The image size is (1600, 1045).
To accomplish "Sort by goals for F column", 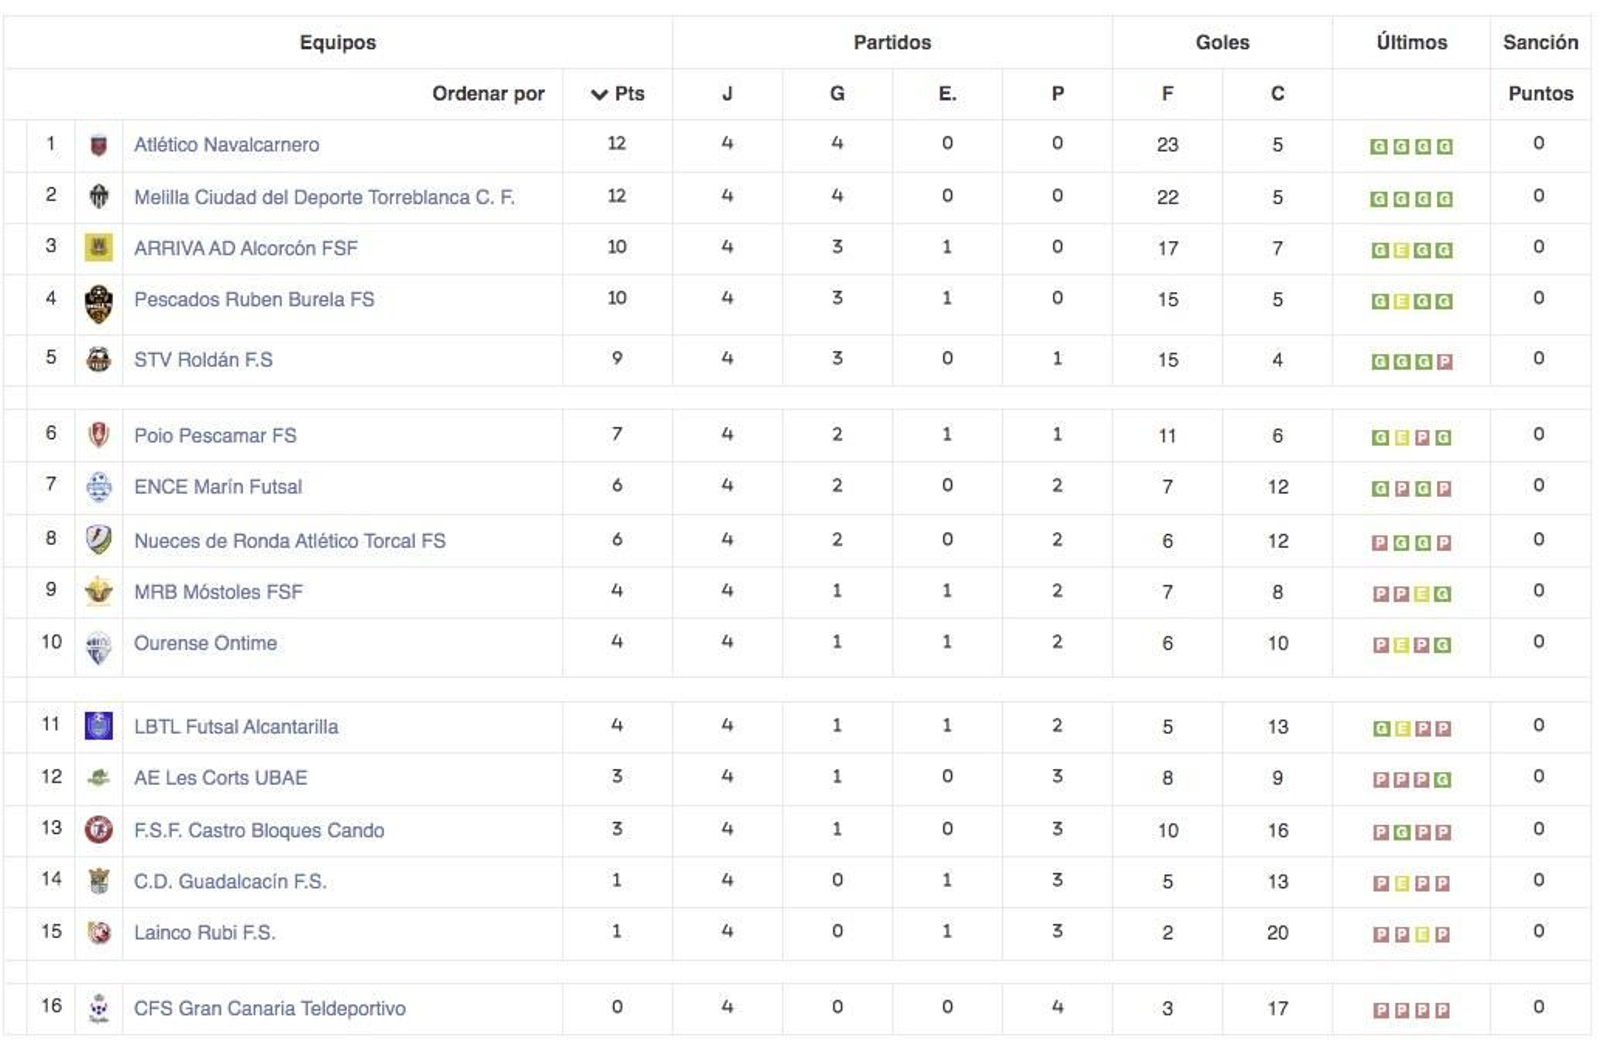I will tap(1167, 94).
